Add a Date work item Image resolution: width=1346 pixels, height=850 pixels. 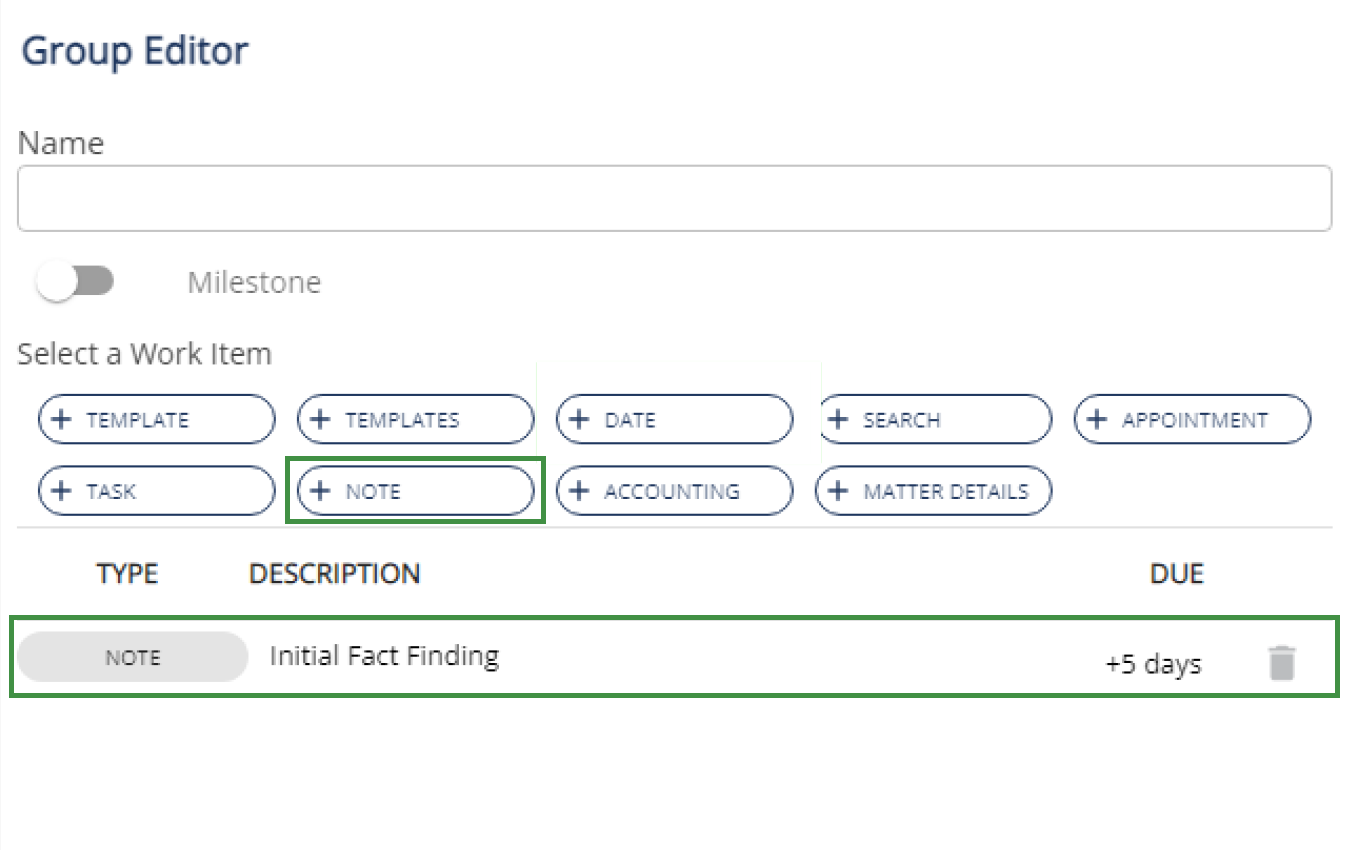674,420
